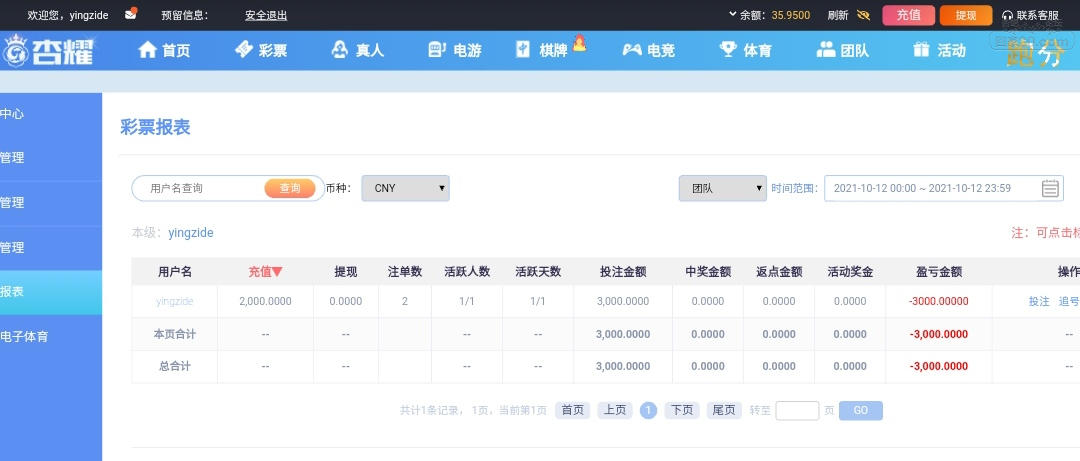Click the 盈亏金额 column header
Viewport: 1080px width, 461px height.
939,272
